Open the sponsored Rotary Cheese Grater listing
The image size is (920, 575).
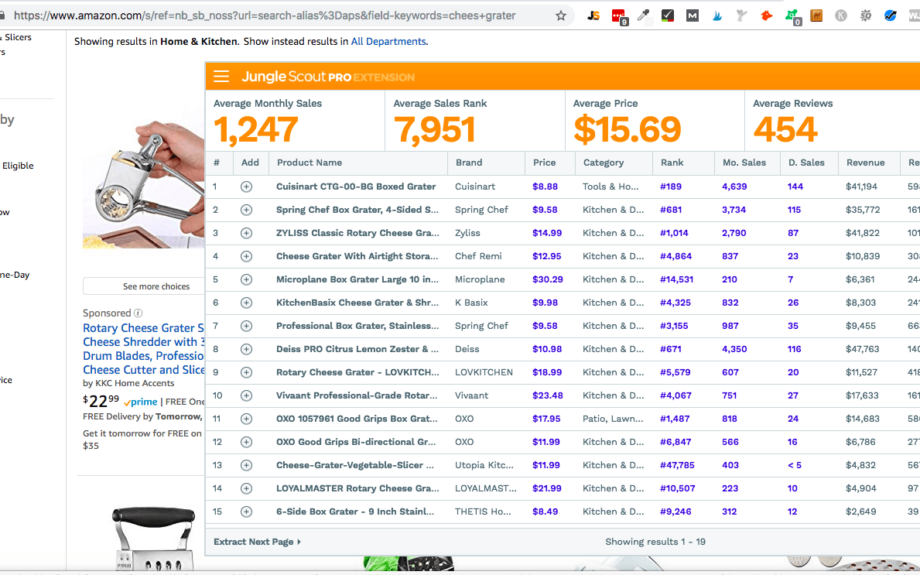(143, 349)
